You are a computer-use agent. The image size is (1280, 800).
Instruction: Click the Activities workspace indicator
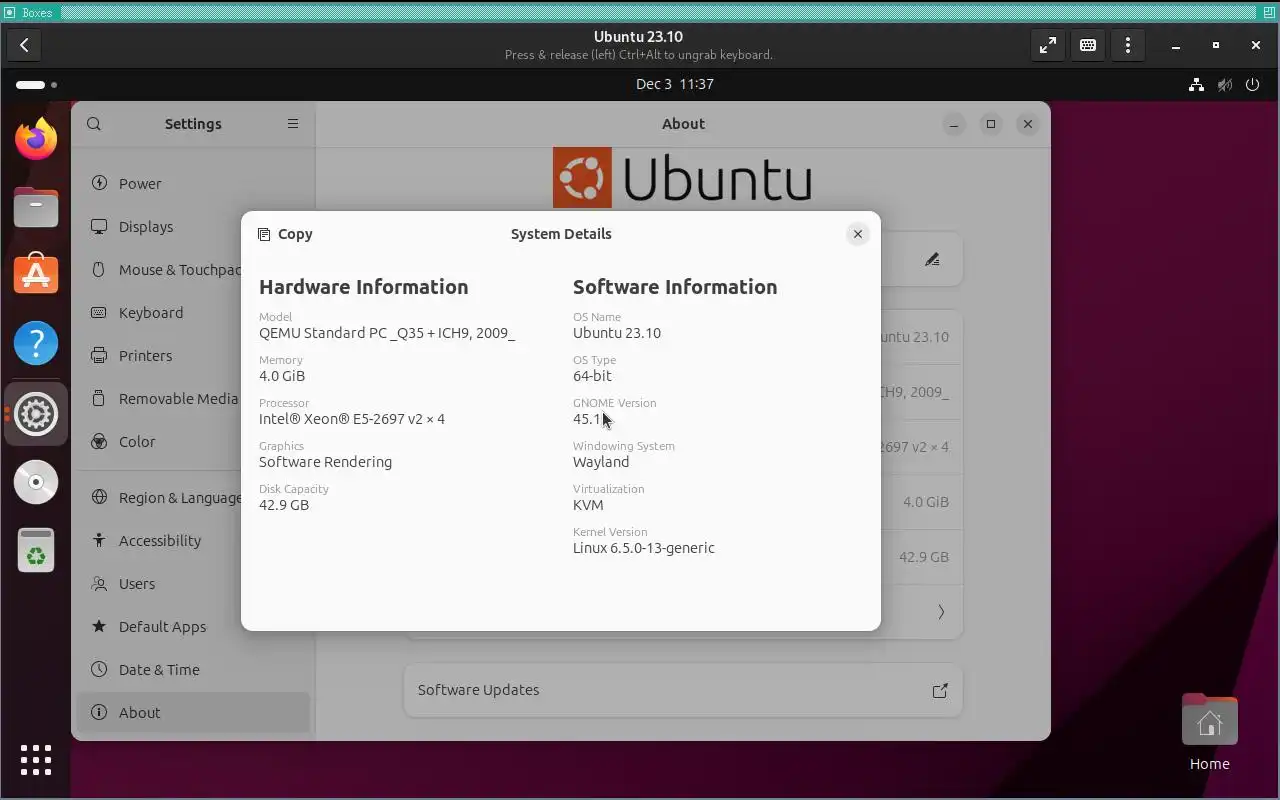[x=36, y=85]
